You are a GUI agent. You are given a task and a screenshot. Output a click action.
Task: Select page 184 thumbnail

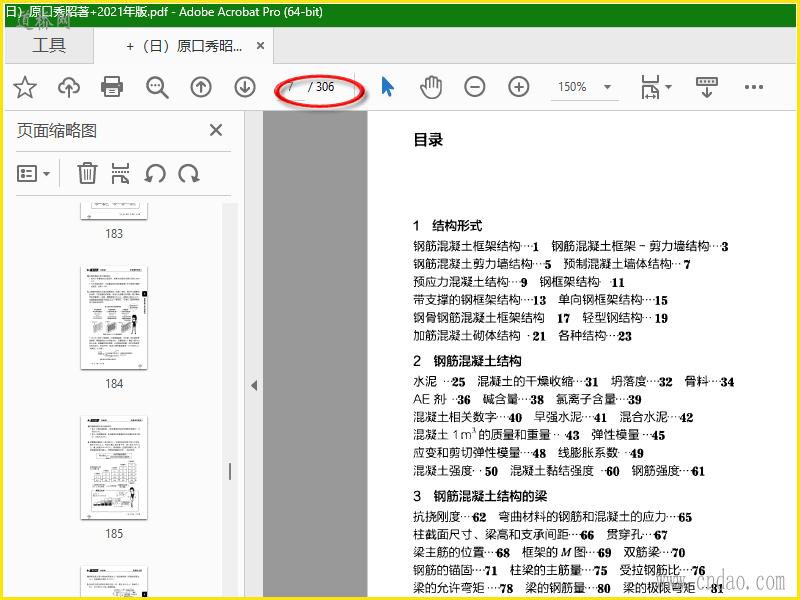[x=114, y=317]
